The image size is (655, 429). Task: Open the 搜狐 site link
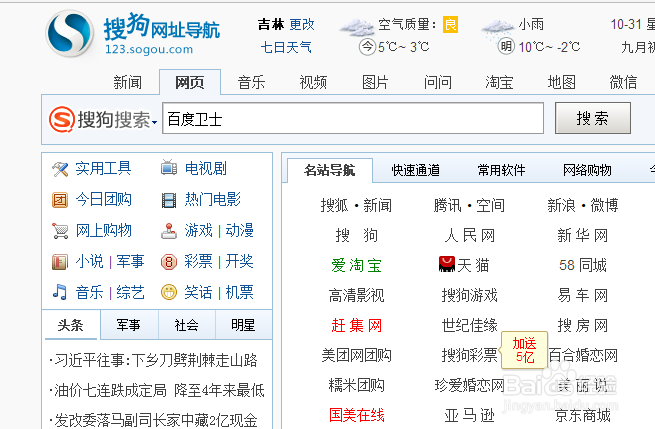pyautogui.click(x=334, y=205)
